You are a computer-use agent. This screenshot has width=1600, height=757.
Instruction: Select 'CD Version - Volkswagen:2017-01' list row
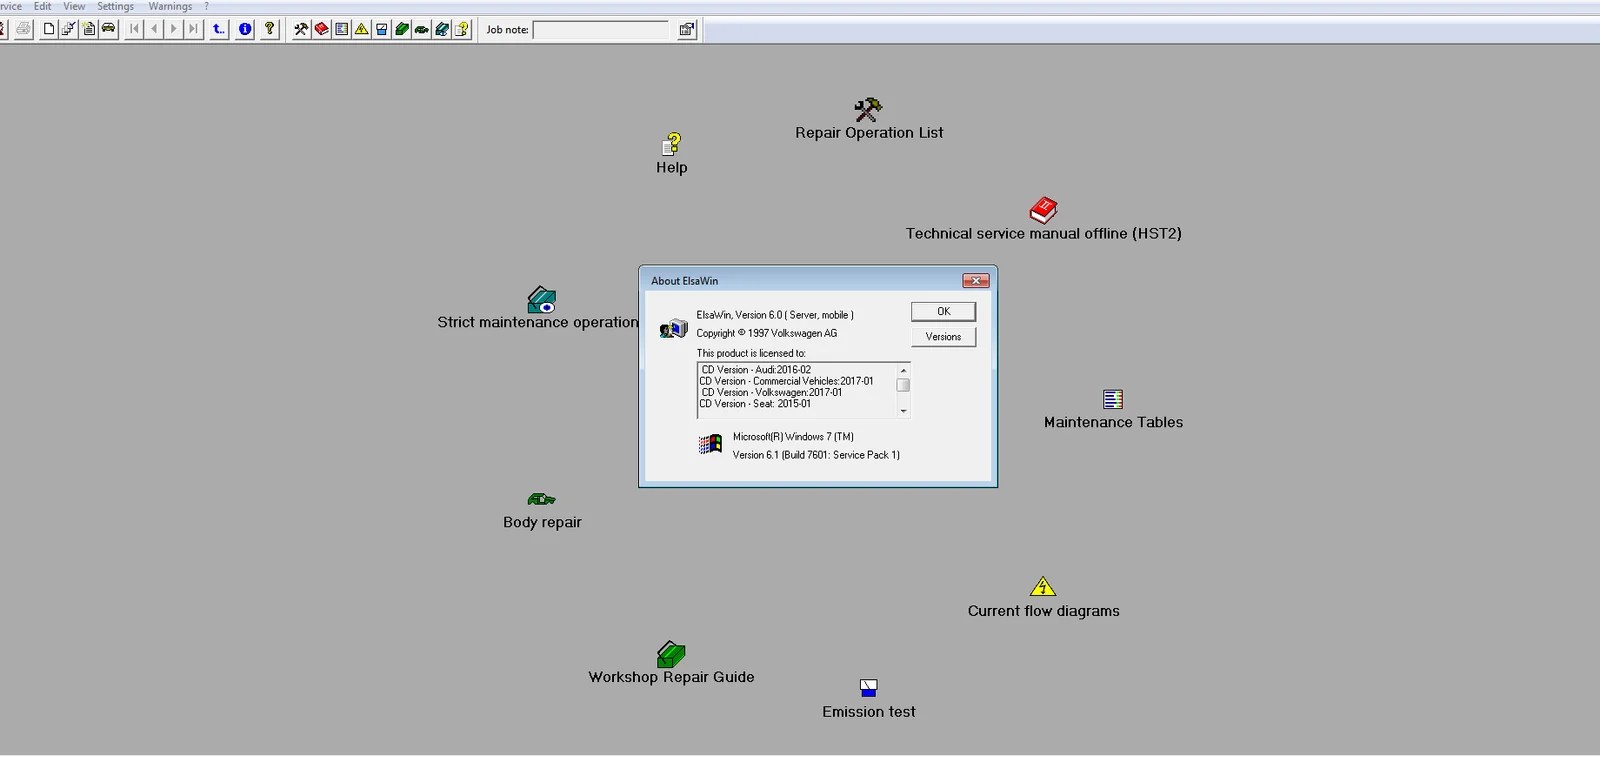(771, 393)
